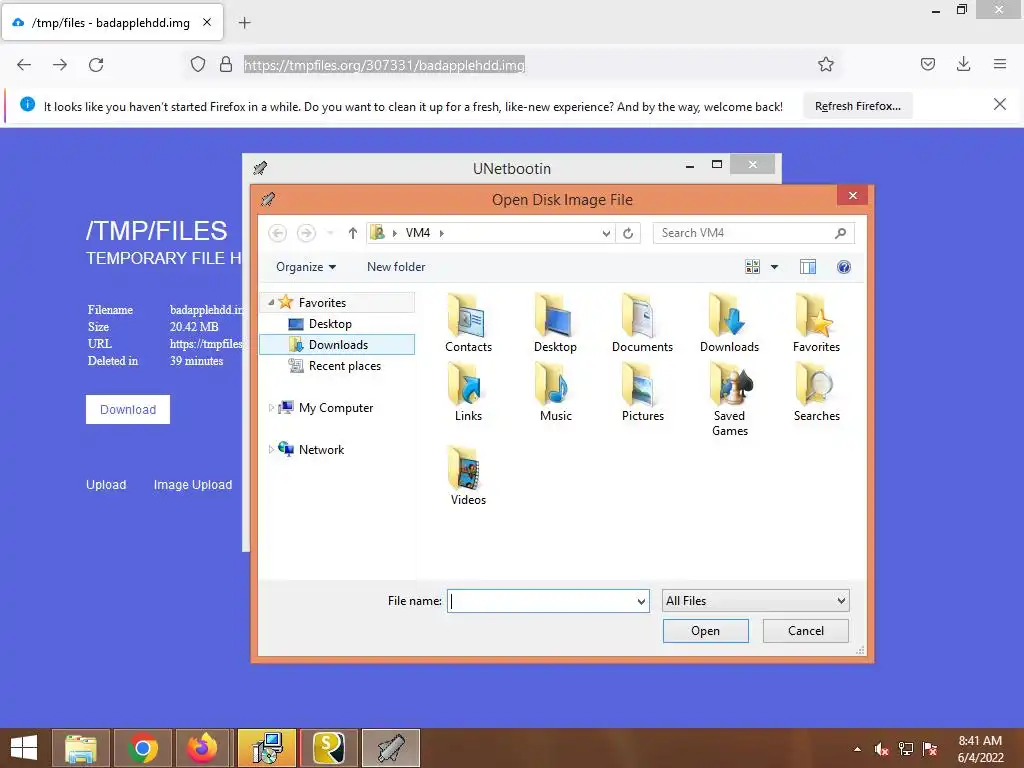Image resolution: width=1024 pixels, height=768 pixels.
Task: Click the Search VM4 box
Action: coord(753,233)
